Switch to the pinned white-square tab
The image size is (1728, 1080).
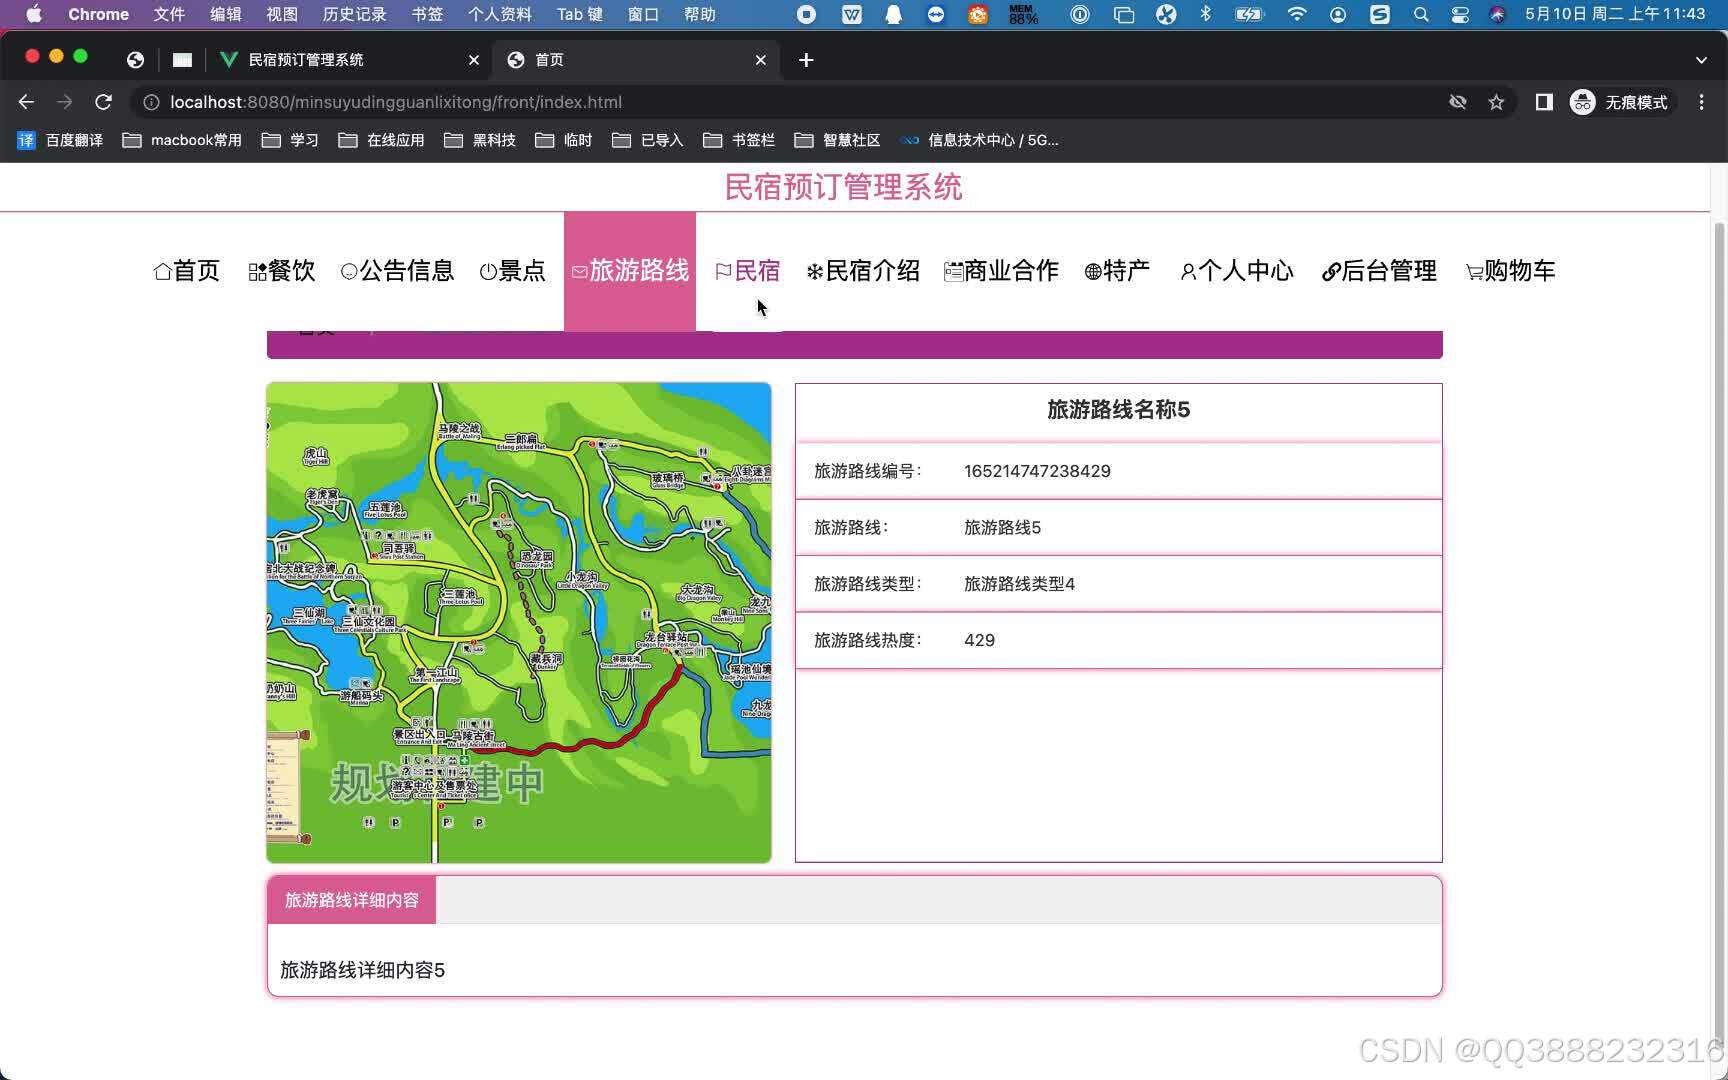click(x=182, y=60)
